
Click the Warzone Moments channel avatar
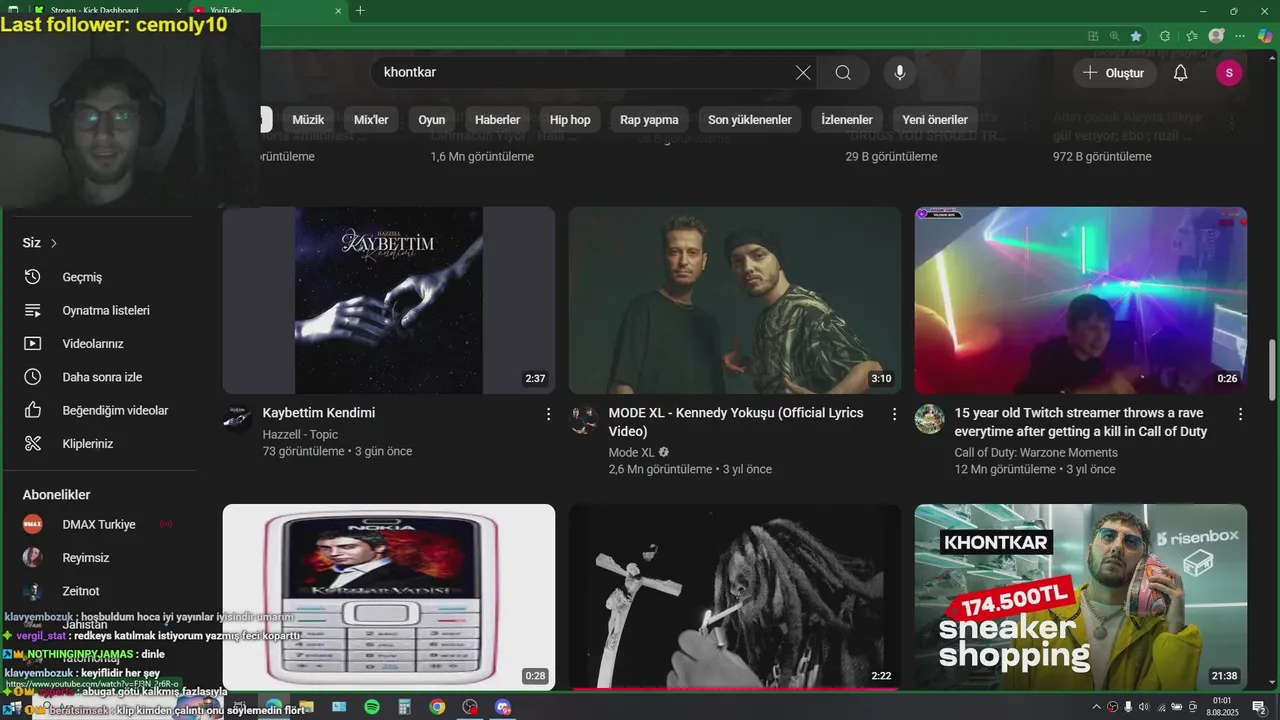coord(929,419)
